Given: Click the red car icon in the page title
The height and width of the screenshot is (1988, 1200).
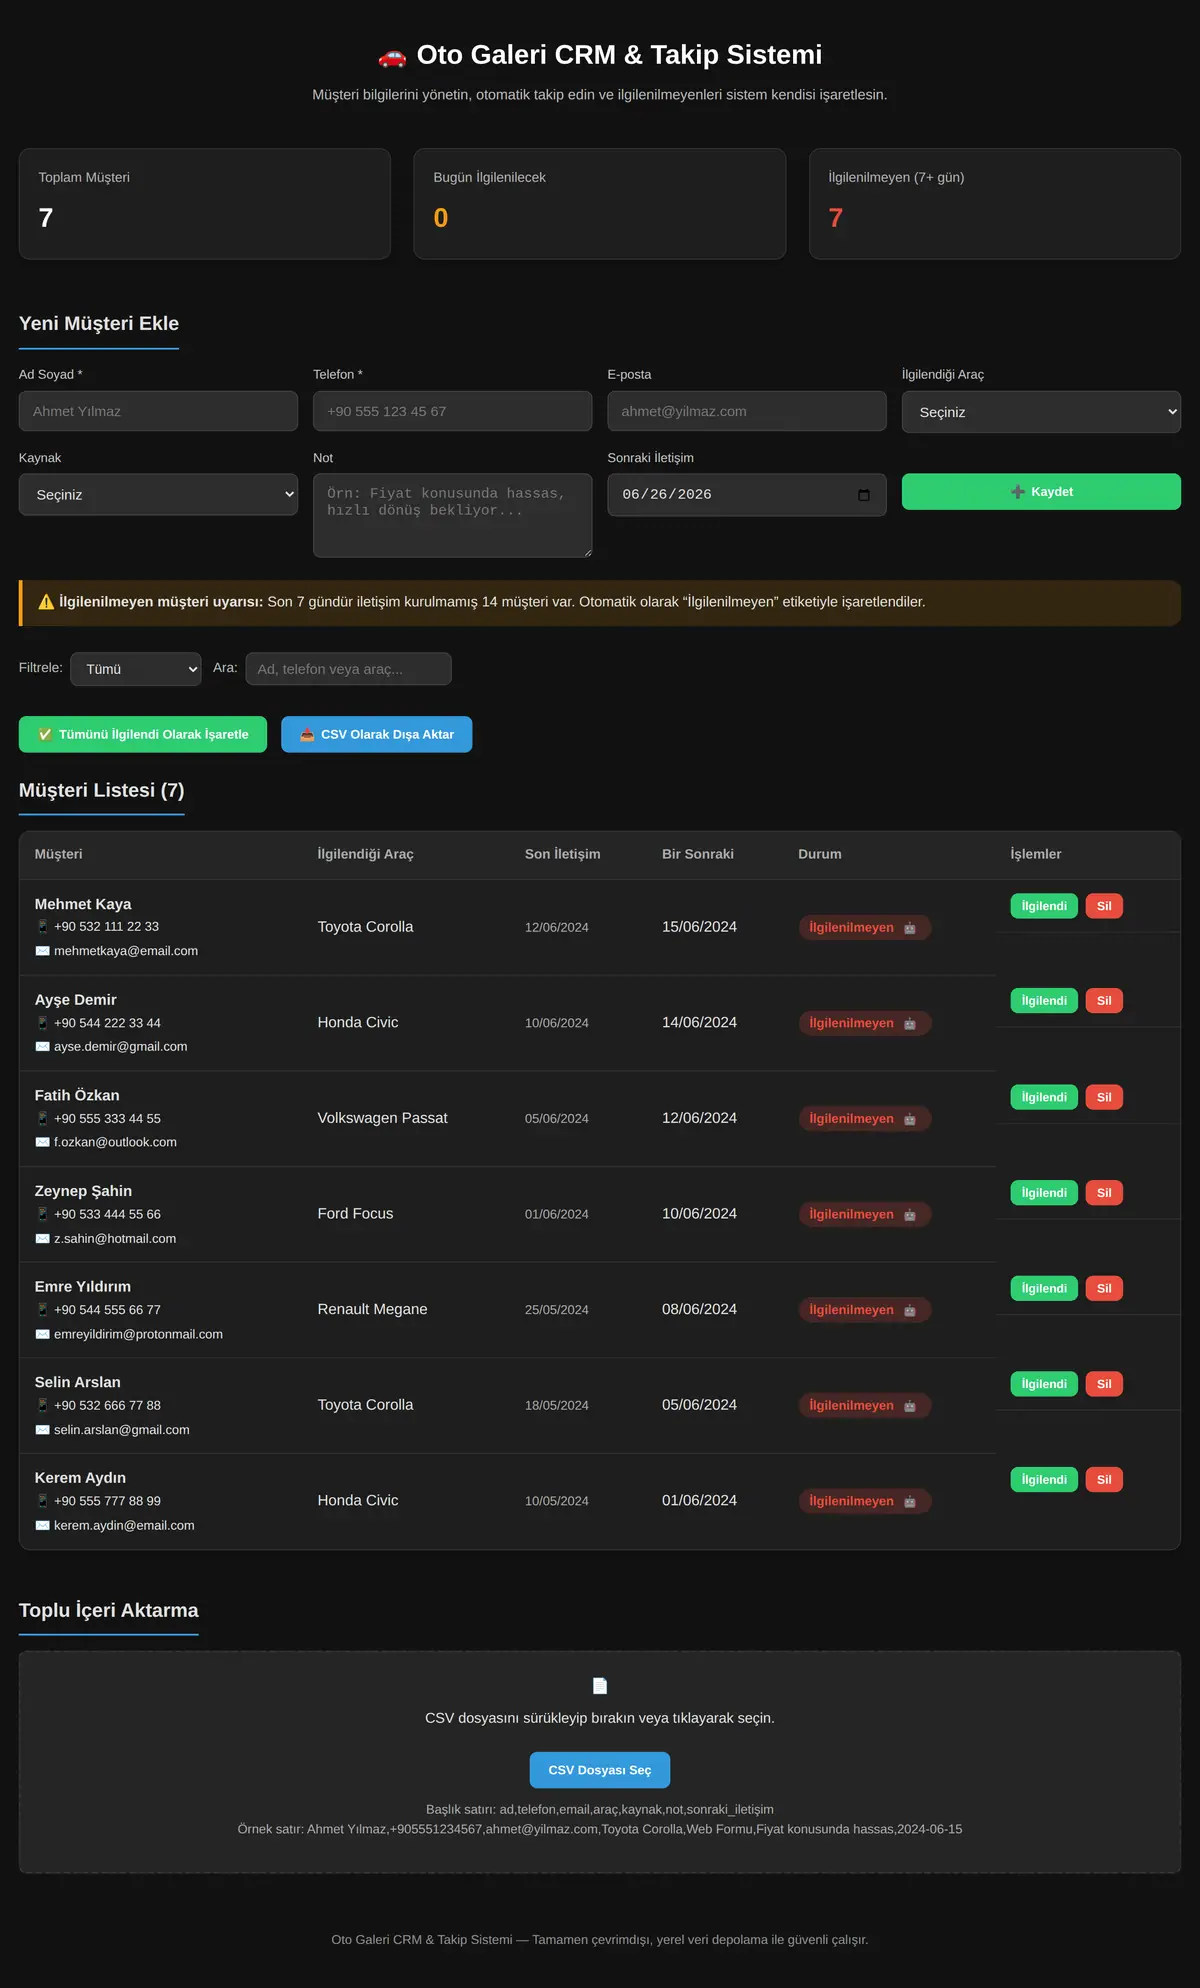Looking at the screenshot, I should (392, 56).
